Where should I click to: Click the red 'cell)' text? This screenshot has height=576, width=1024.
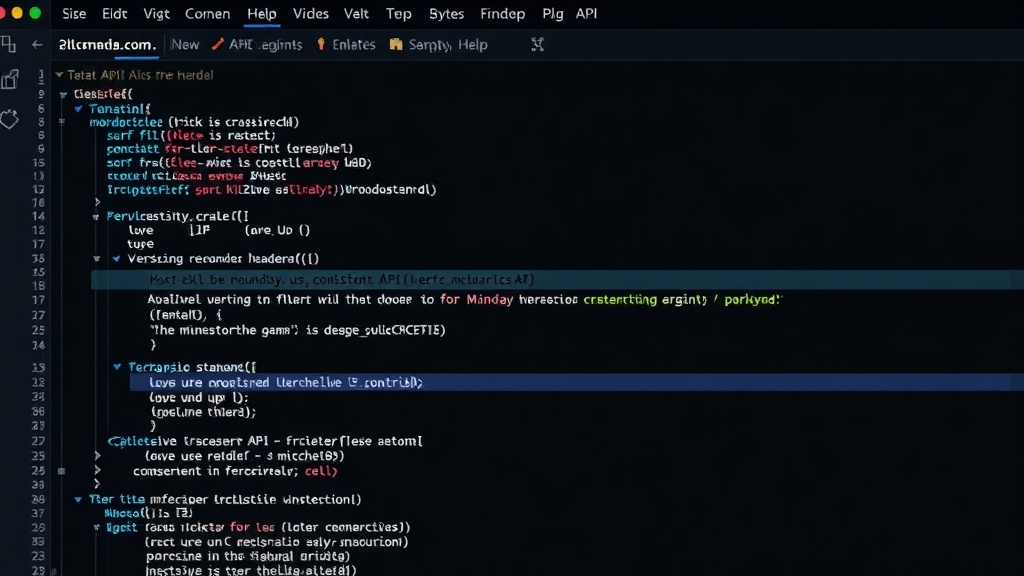pos(321,471)
